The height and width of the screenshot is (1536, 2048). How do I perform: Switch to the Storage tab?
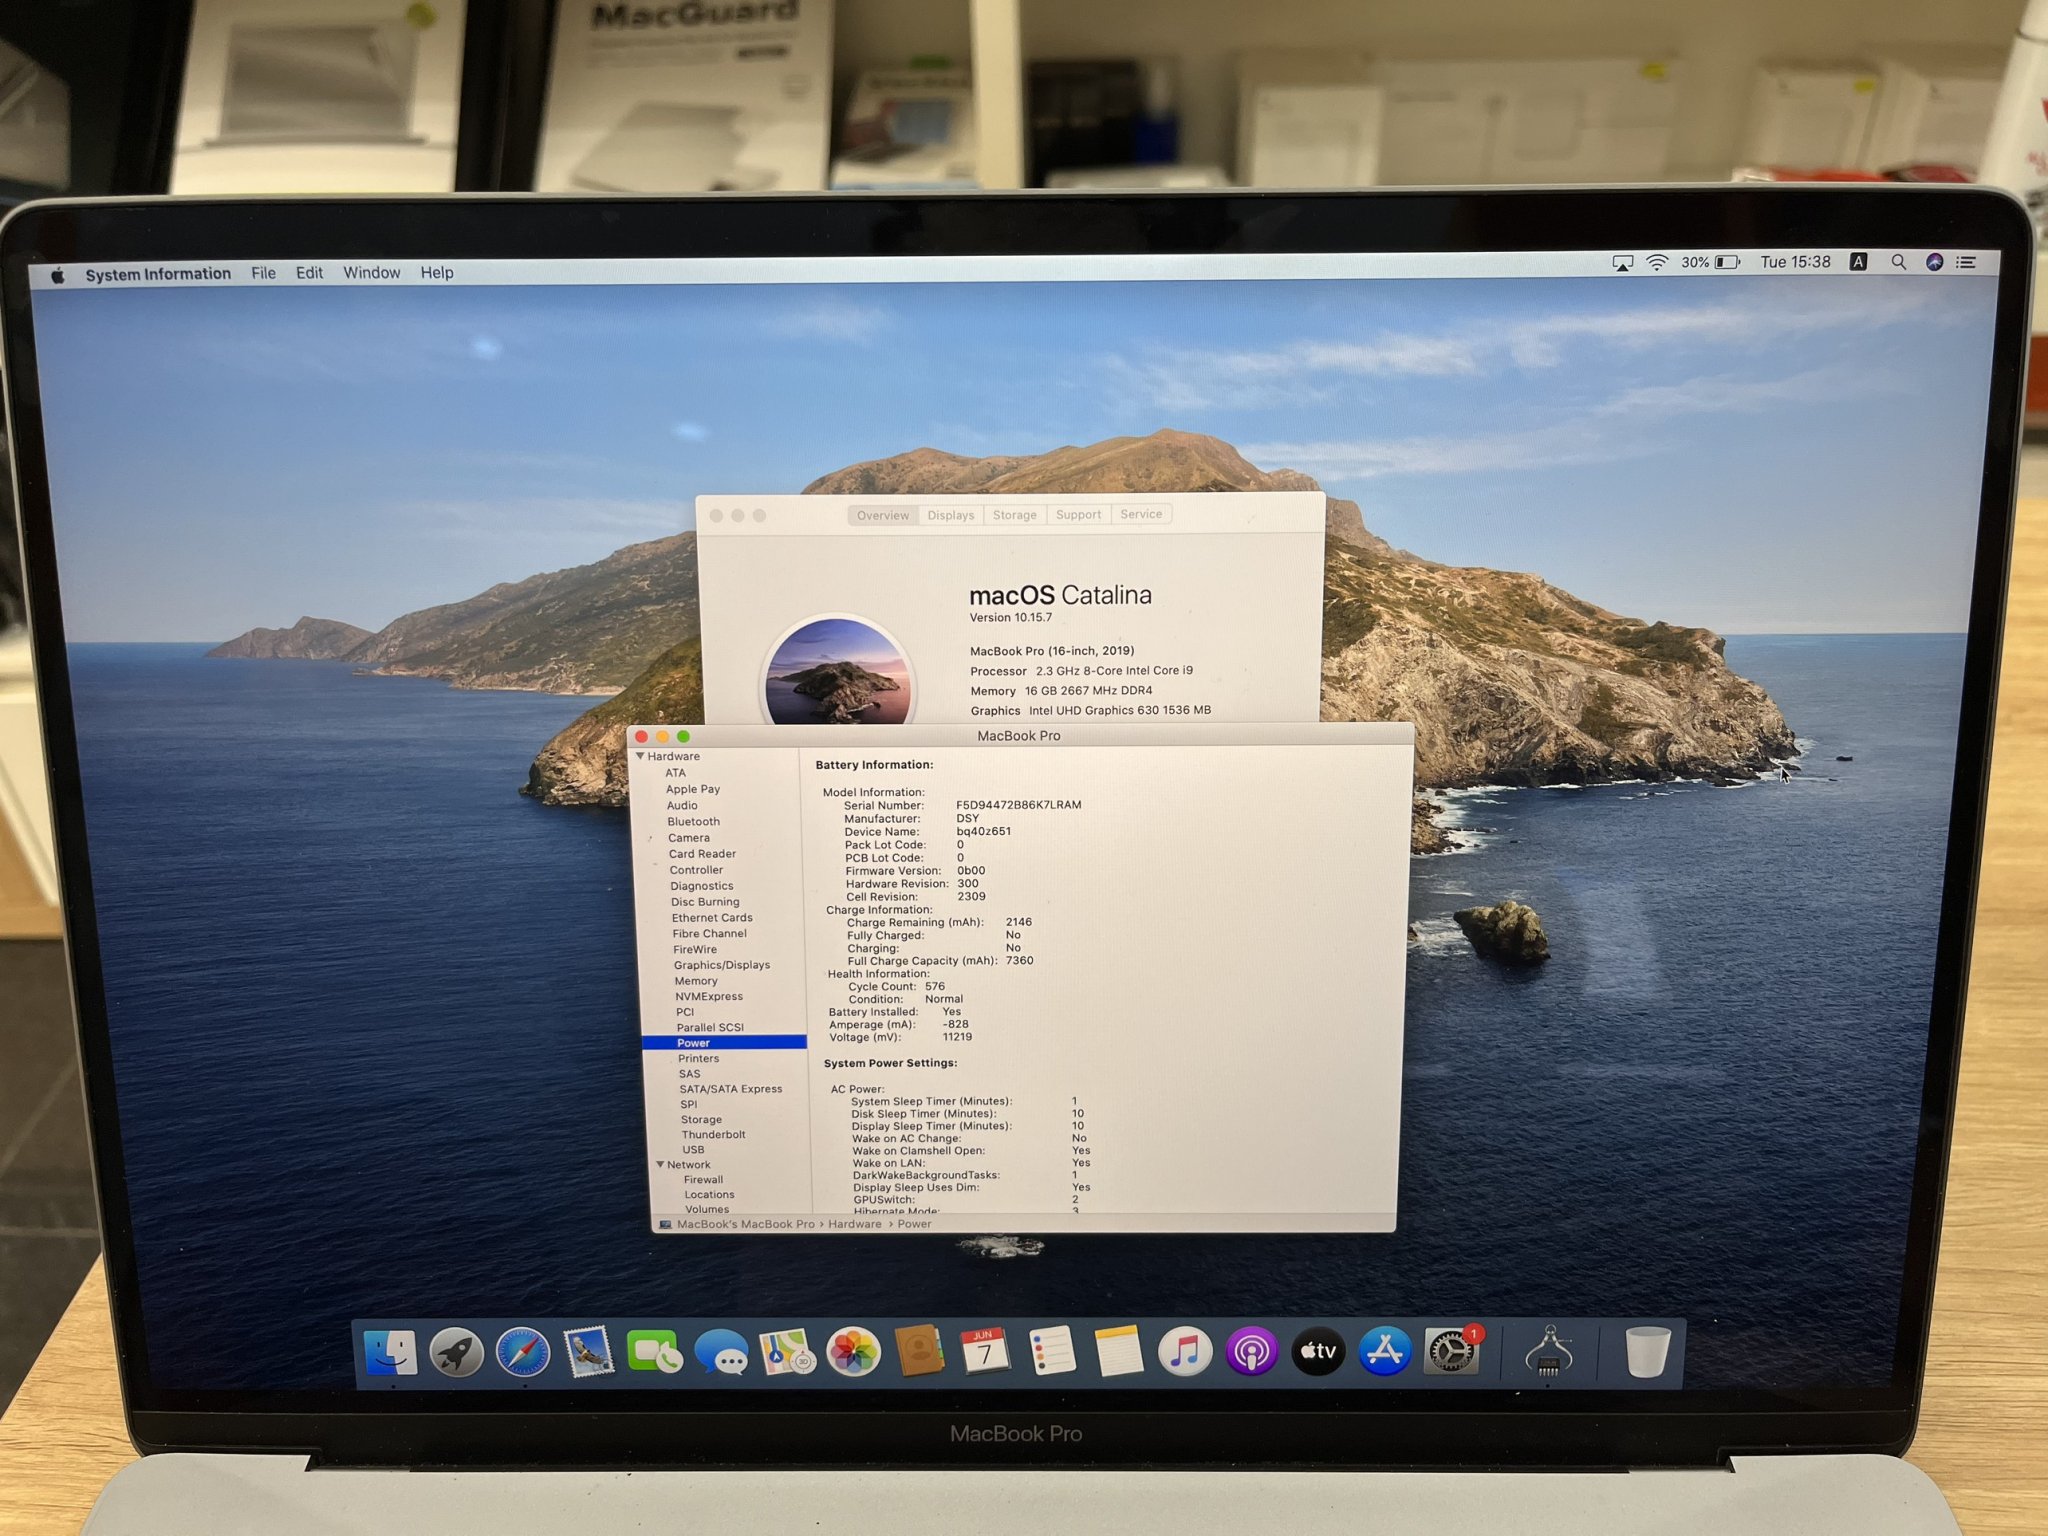tap(1014, 515)
